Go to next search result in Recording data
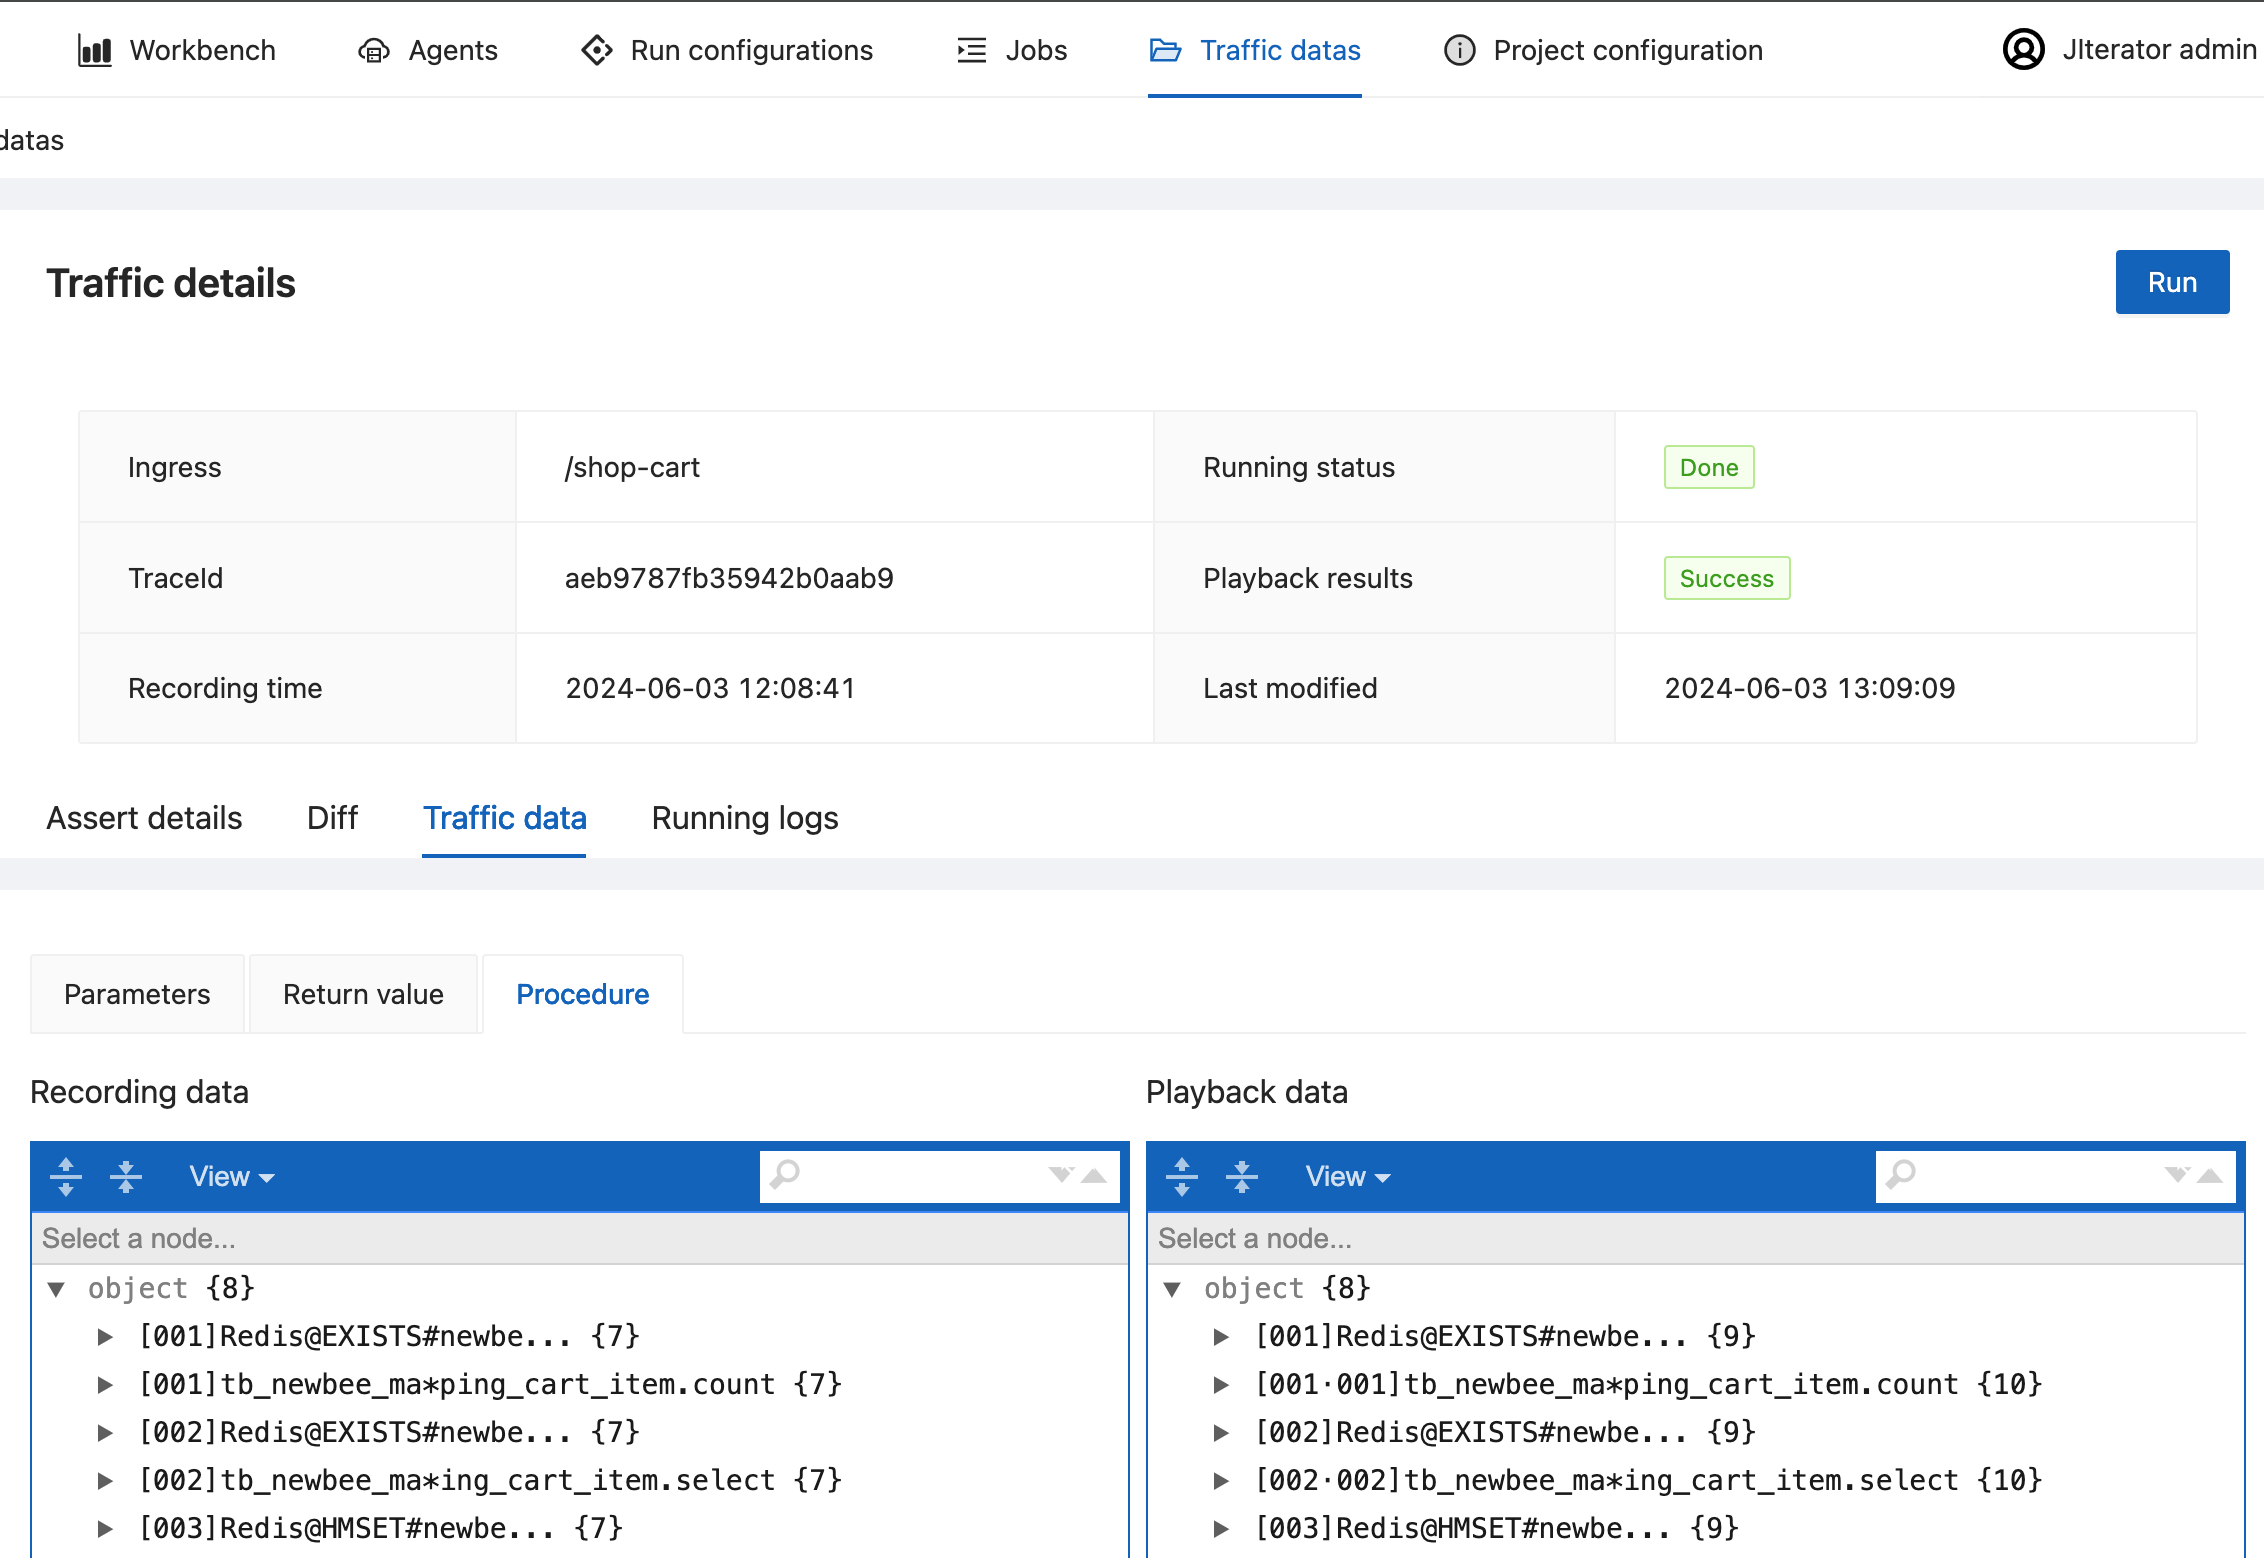This screenshot has width=2264, height=1558. [x=1061, y=1174]
